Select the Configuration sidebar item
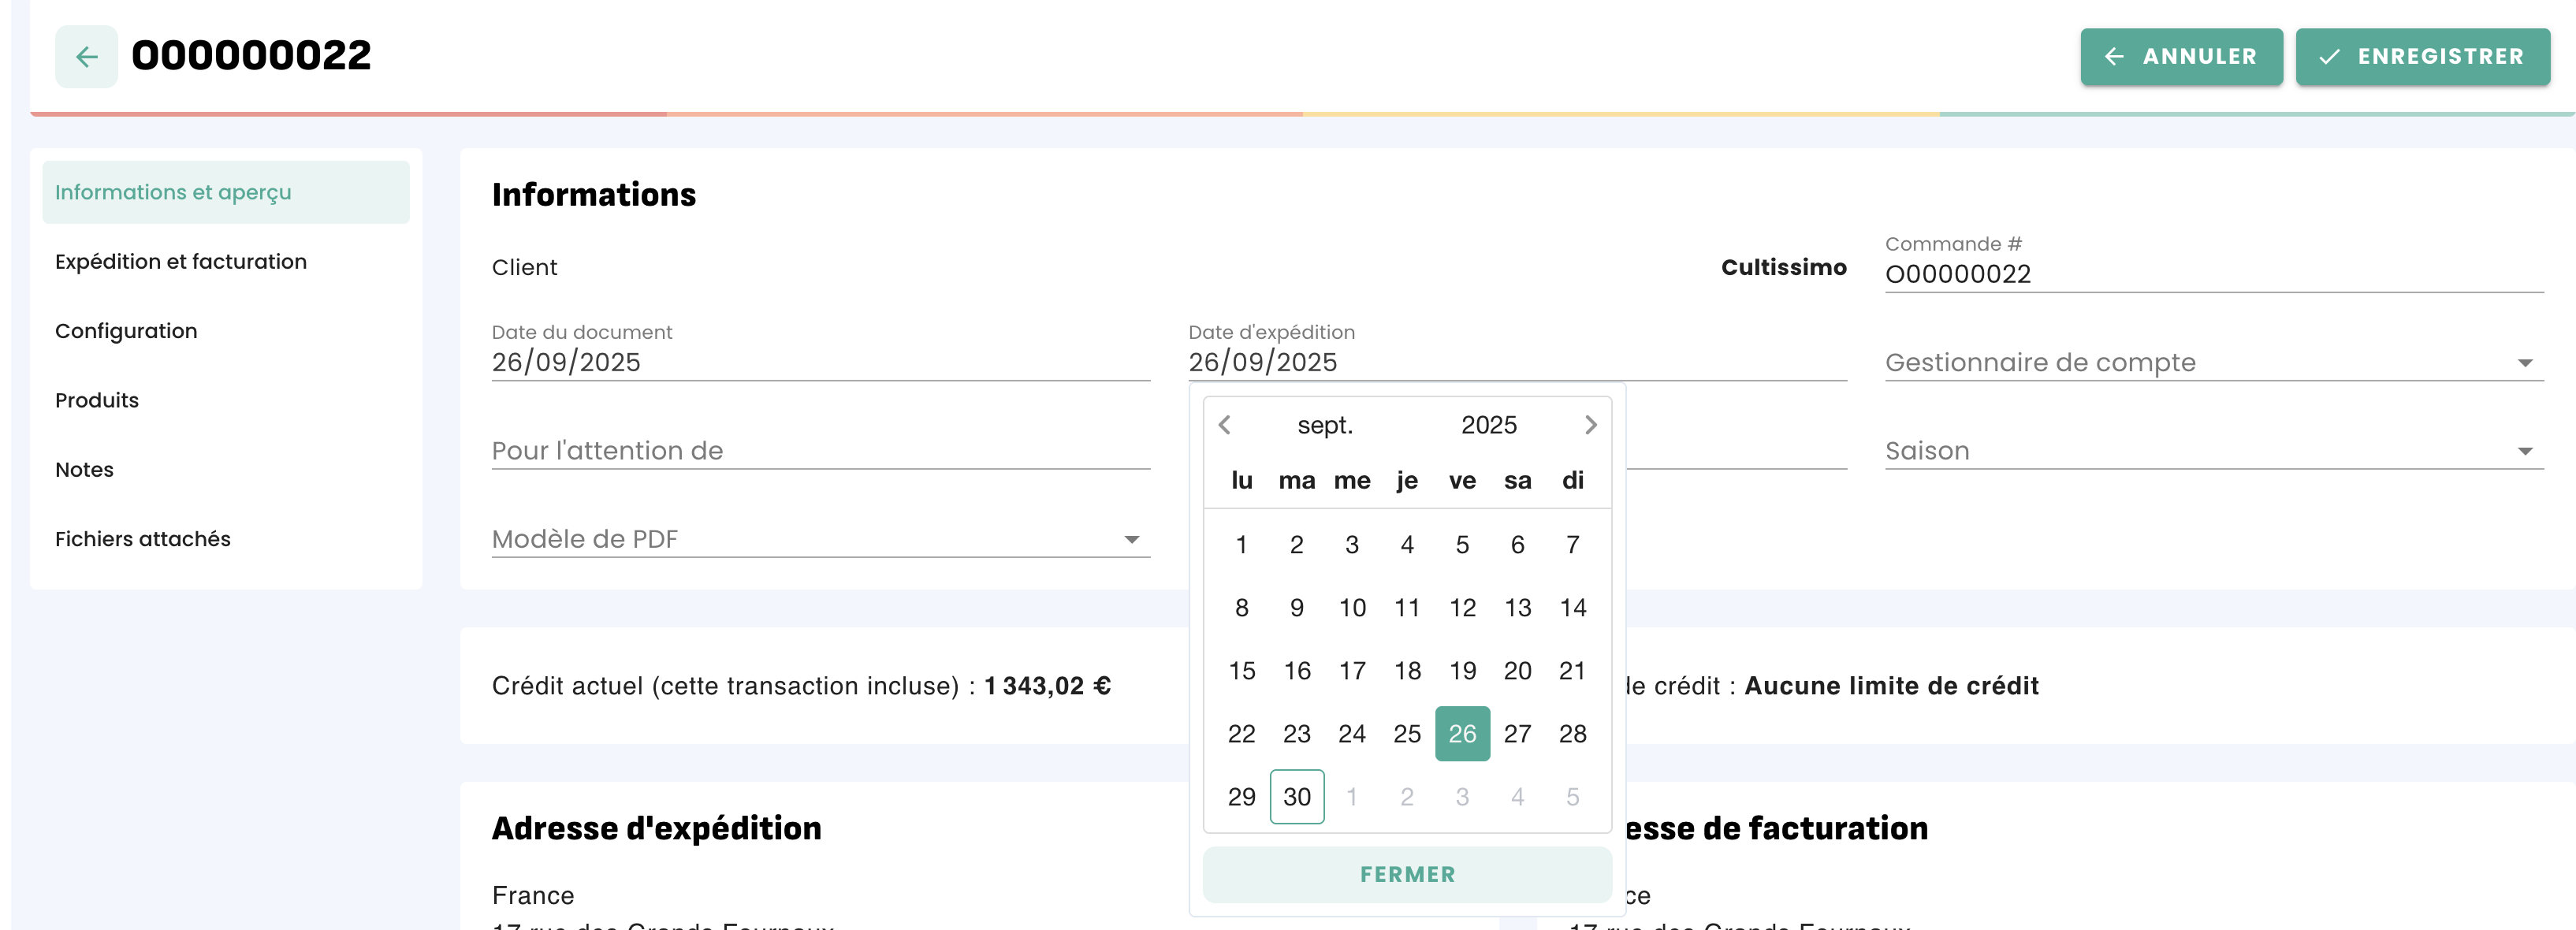The width and height of the screenshot is (2576, 930). [x=126, y=331]
